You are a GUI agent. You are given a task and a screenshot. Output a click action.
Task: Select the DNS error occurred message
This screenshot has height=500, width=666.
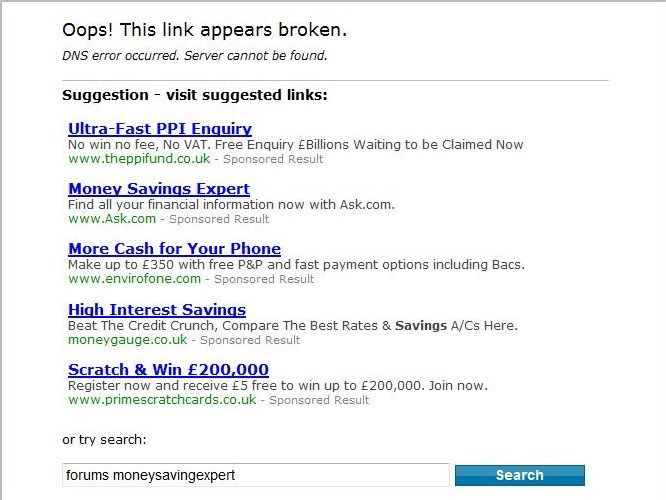click(195, 56)
